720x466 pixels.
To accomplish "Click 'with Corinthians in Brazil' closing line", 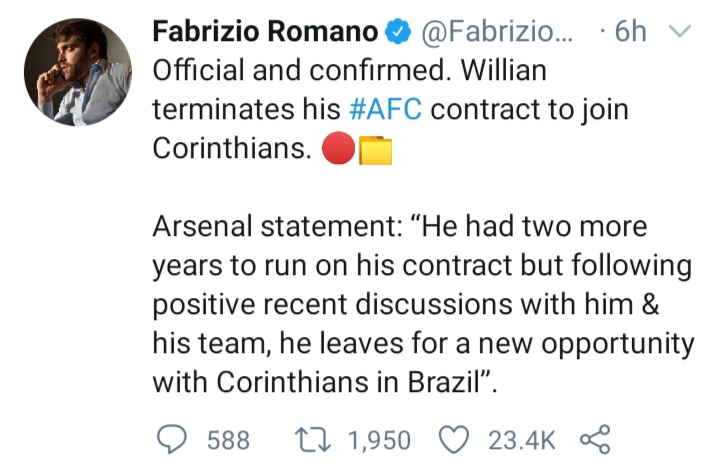I will click(325, 382).
